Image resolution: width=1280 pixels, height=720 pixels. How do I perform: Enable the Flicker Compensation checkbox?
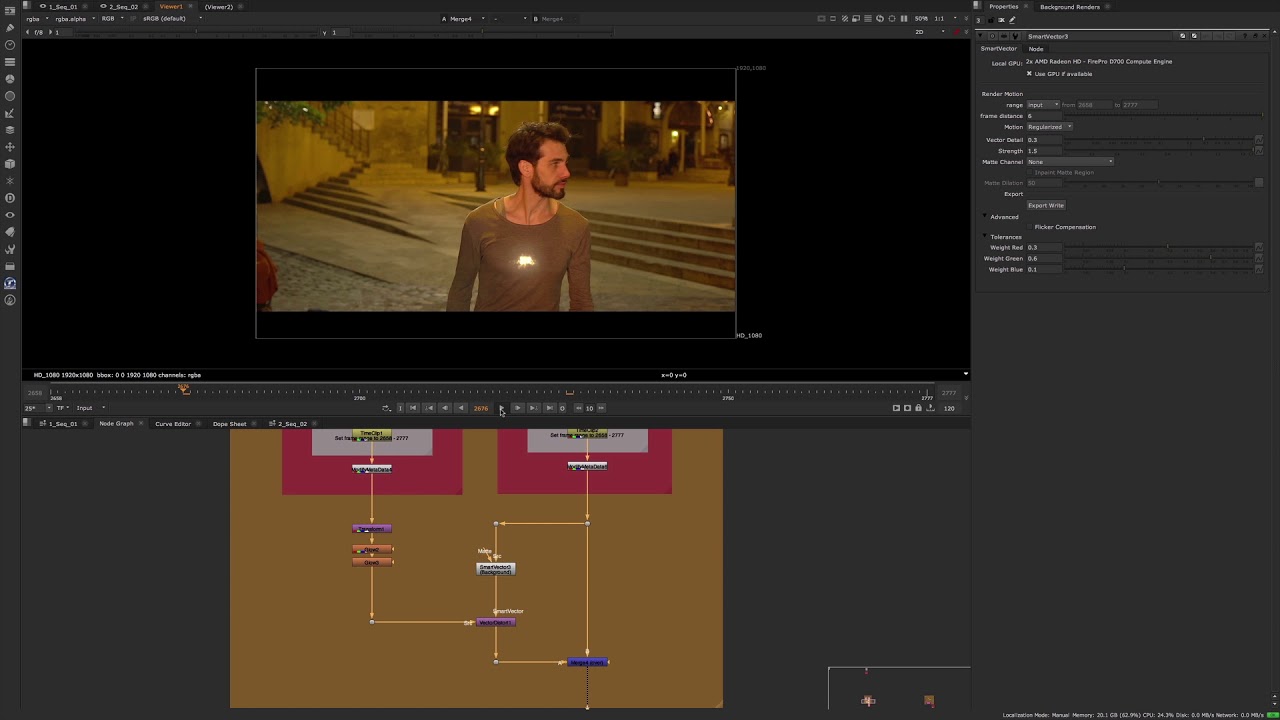(1029, 227)
